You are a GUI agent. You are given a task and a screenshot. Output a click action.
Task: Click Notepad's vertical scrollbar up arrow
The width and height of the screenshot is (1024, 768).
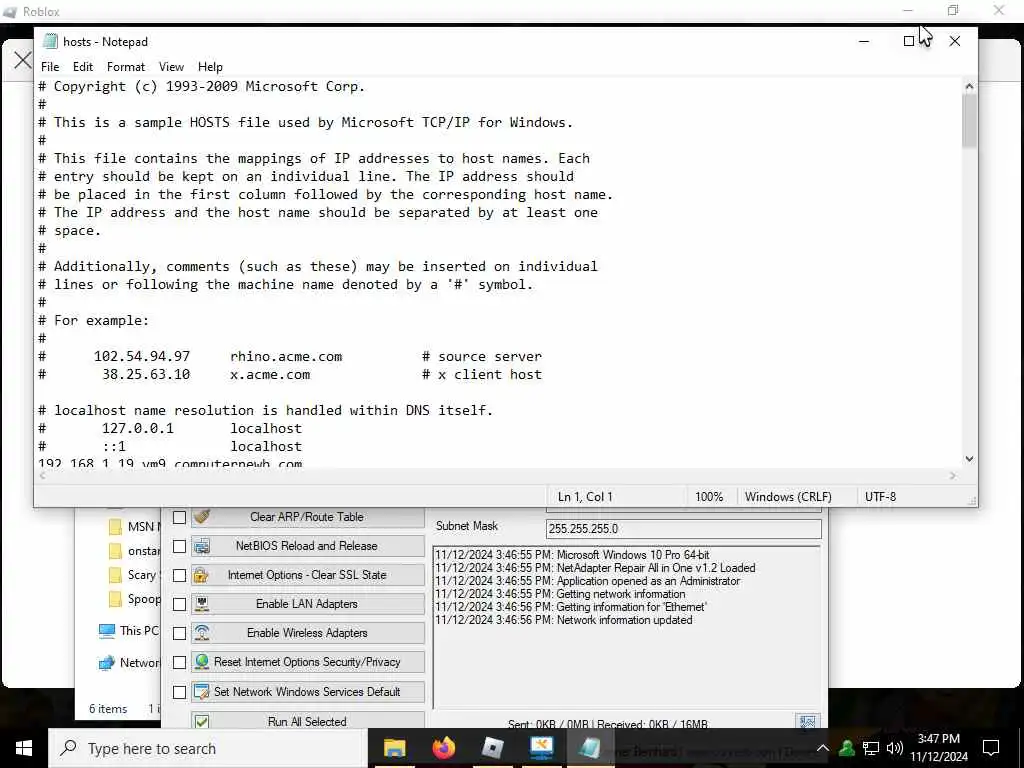point(969,86)
